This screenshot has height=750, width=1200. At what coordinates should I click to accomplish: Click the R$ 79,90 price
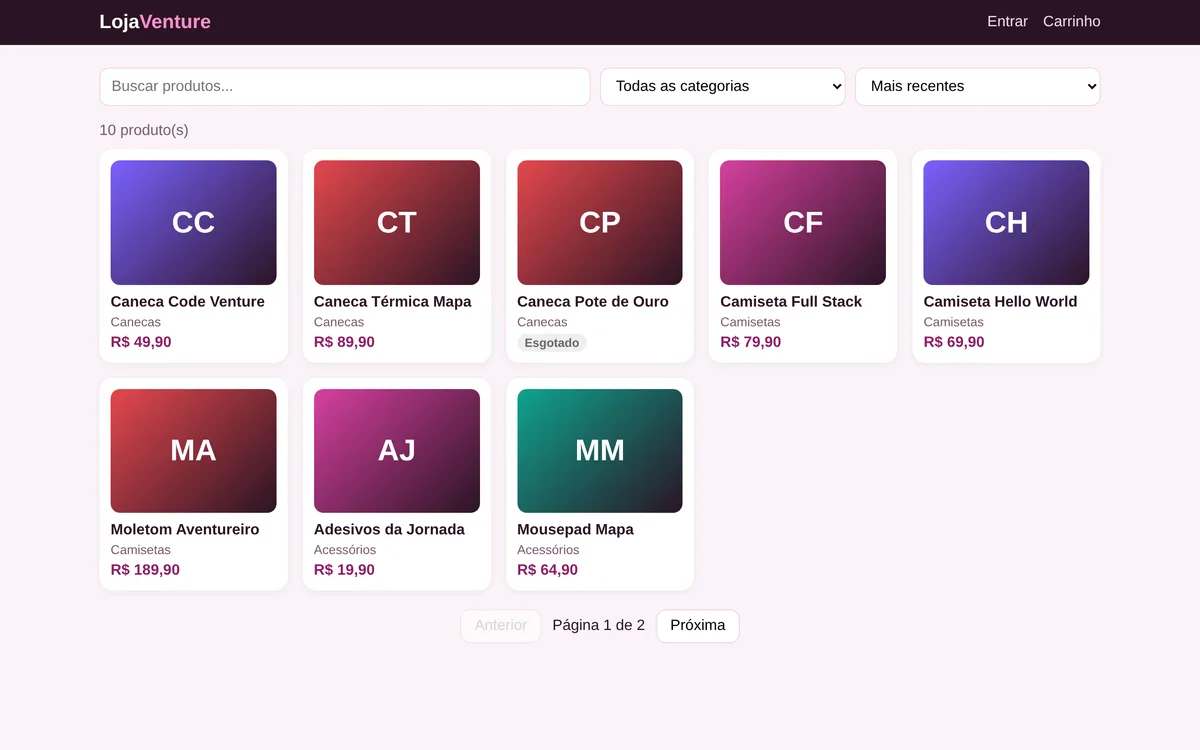click(751, 342)
